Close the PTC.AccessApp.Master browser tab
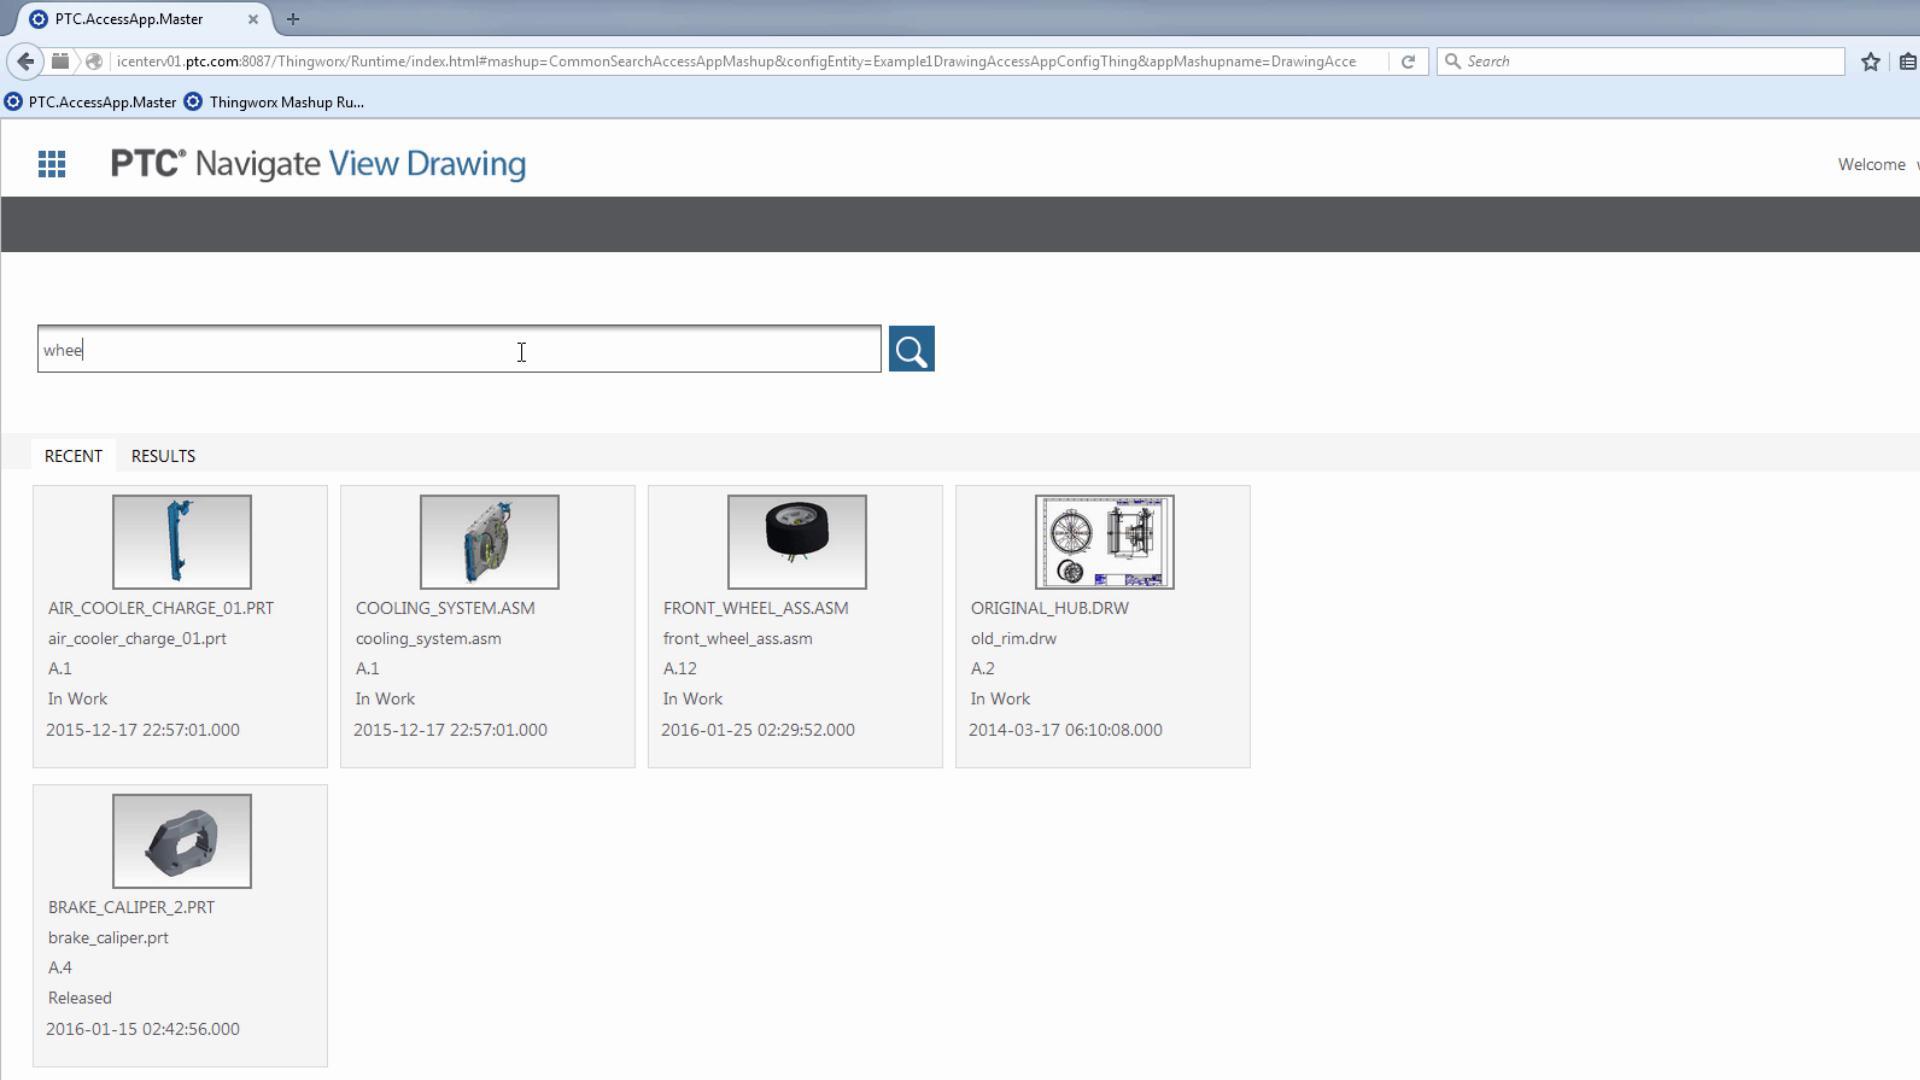 253,19
